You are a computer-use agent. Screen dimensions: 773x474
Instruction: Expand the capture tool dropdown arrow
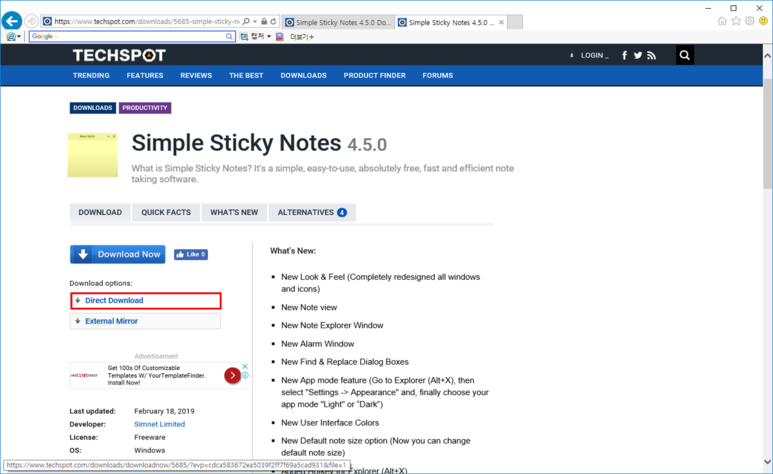point(269,36)
